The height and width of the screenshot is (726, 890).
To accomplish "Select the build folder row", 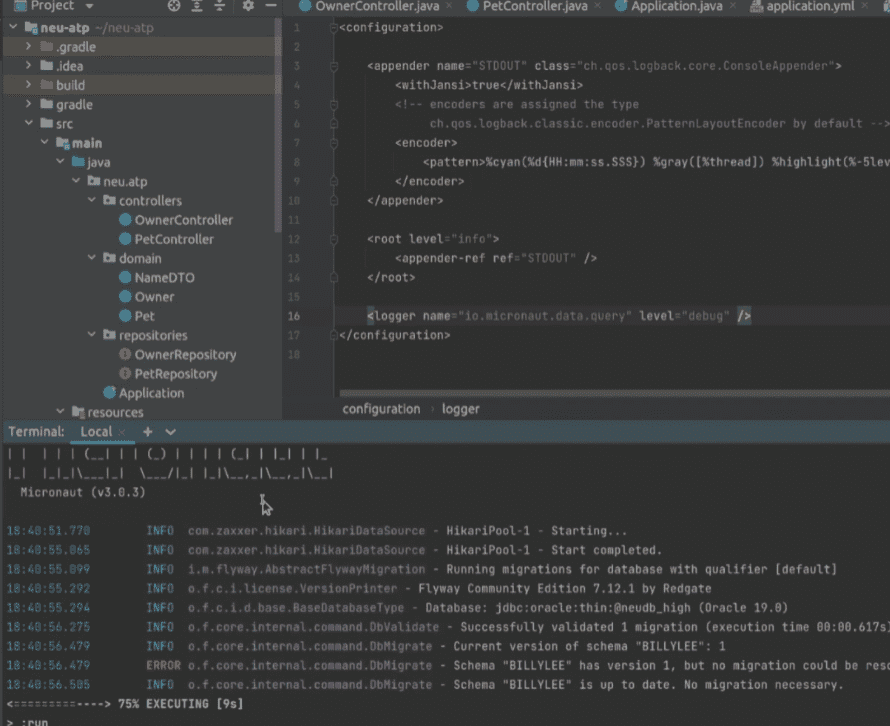I will (139, 85).
